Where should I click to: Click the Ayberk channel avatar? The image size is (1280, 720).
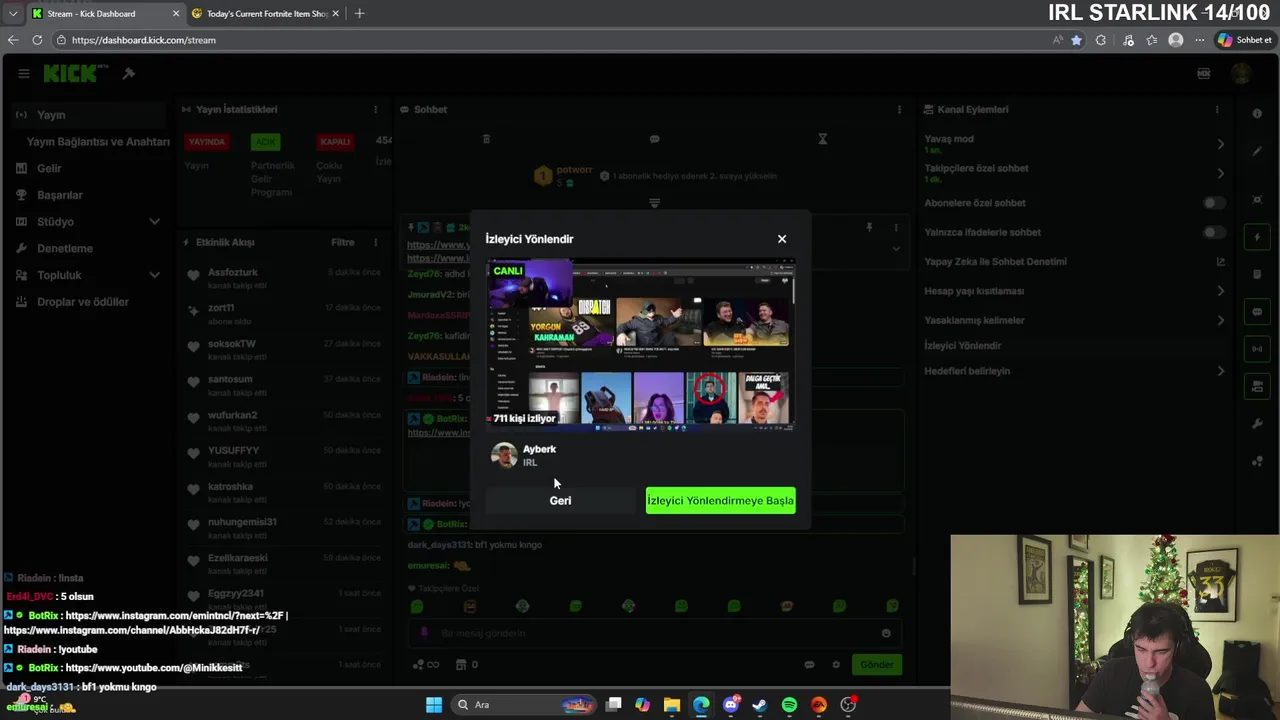504,455
